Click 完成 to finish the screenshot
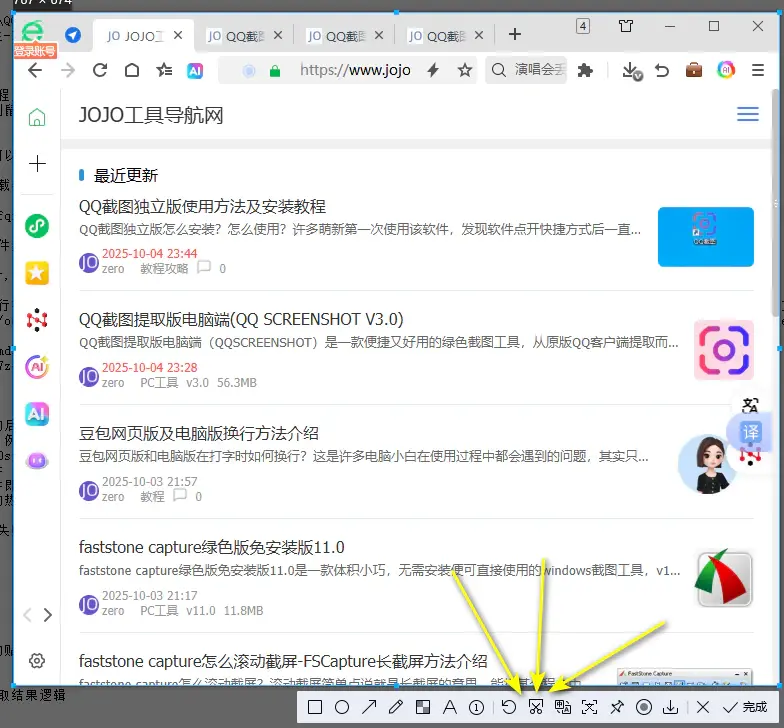The width and height of the screenshot is (784, 728). pyautogui.click(x=746, y=707)
